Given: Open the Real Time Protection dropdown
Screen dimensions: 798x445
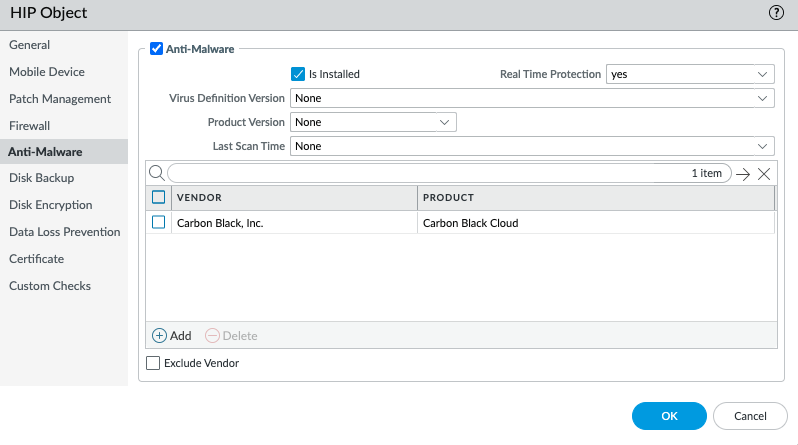Looking at the screenshot, I should pos(690,74).
